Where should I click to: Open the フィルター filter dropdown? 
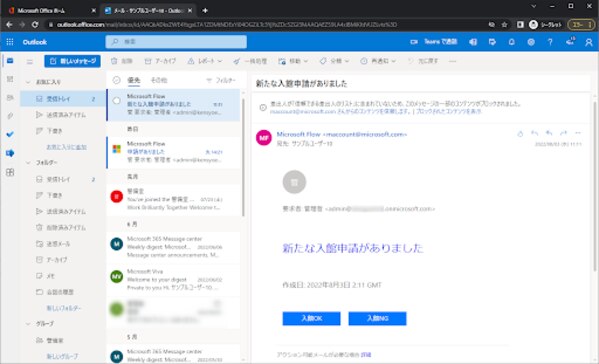pos(221,80)
